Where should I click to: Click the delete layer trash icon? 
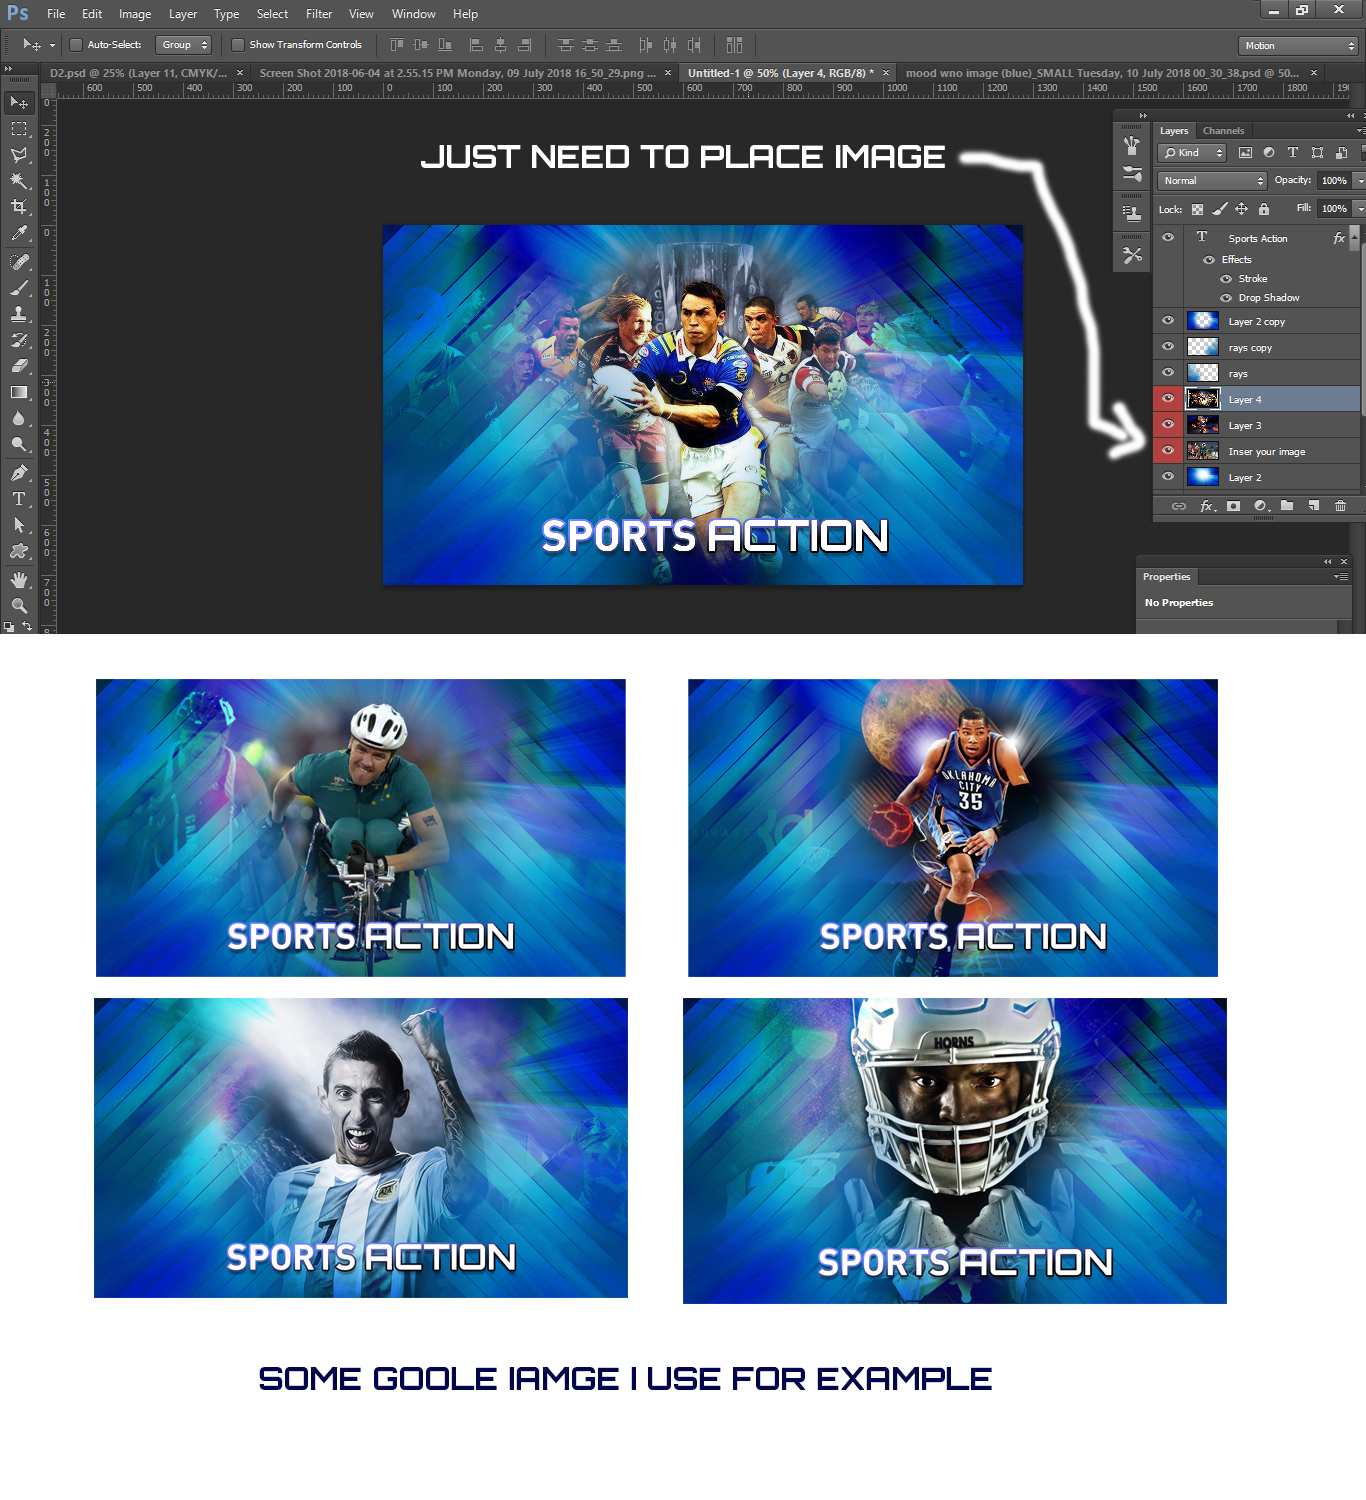point(1340,506)
